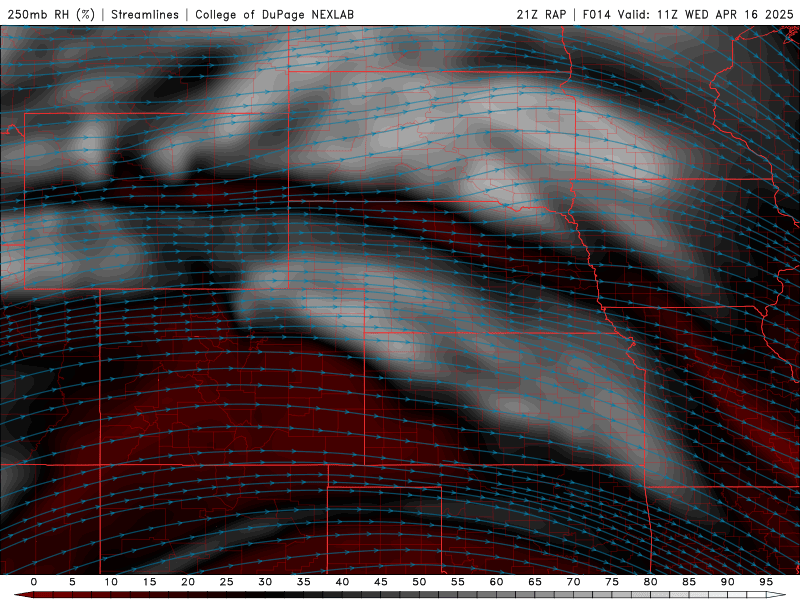Image resolution: width=800 pixels, height=600 pixels.
Task: Click the '0' value on the color scale
Action: (34, 582)
